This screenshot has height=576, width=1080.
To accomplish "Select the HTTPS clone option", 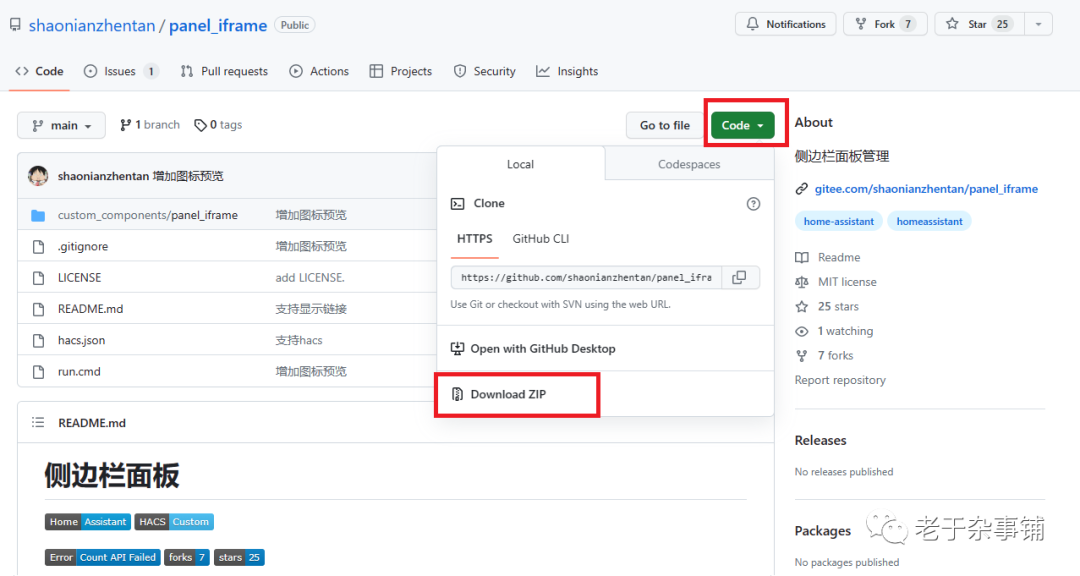I will click(x=475, y=239).
